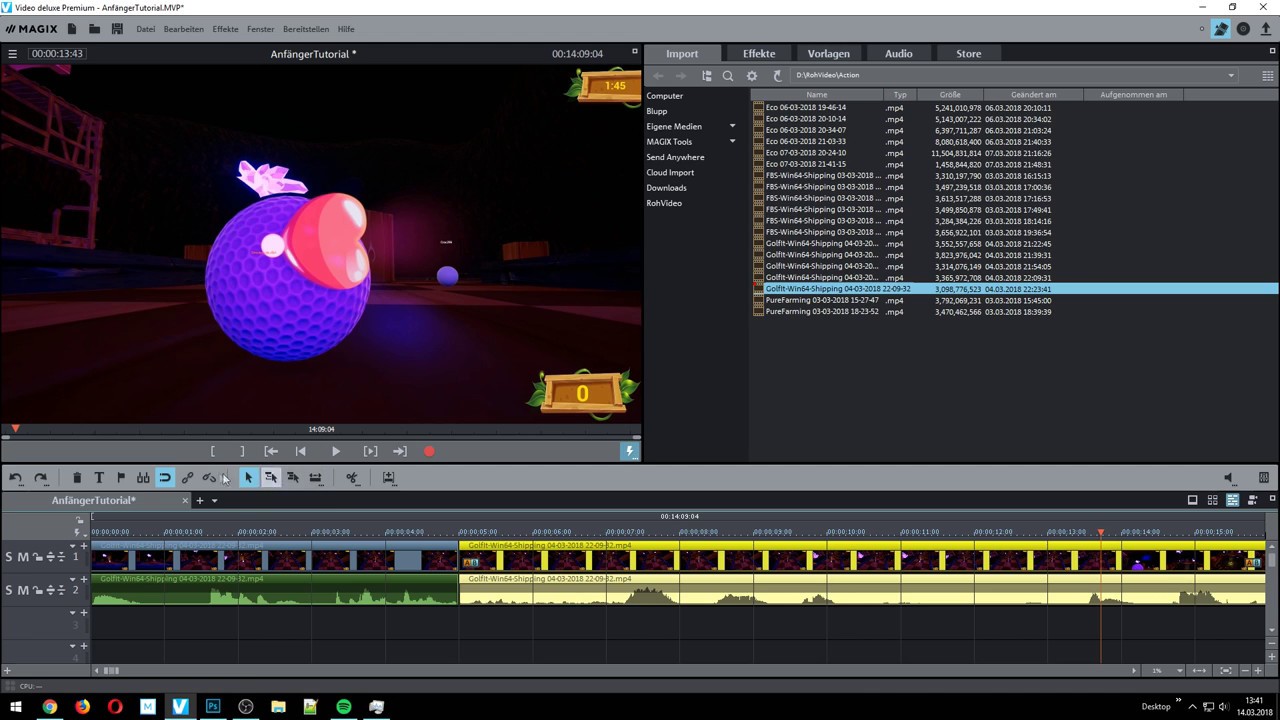The image size is (1280, 720).
Task: Mute track 2 with M button
Action: (23, 590)
